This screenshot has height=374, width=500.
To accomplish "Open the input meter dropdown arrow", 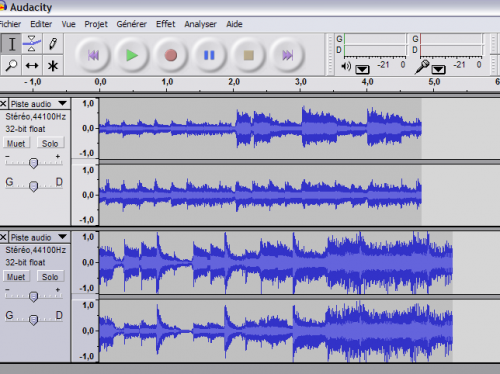I will (438, 69).
